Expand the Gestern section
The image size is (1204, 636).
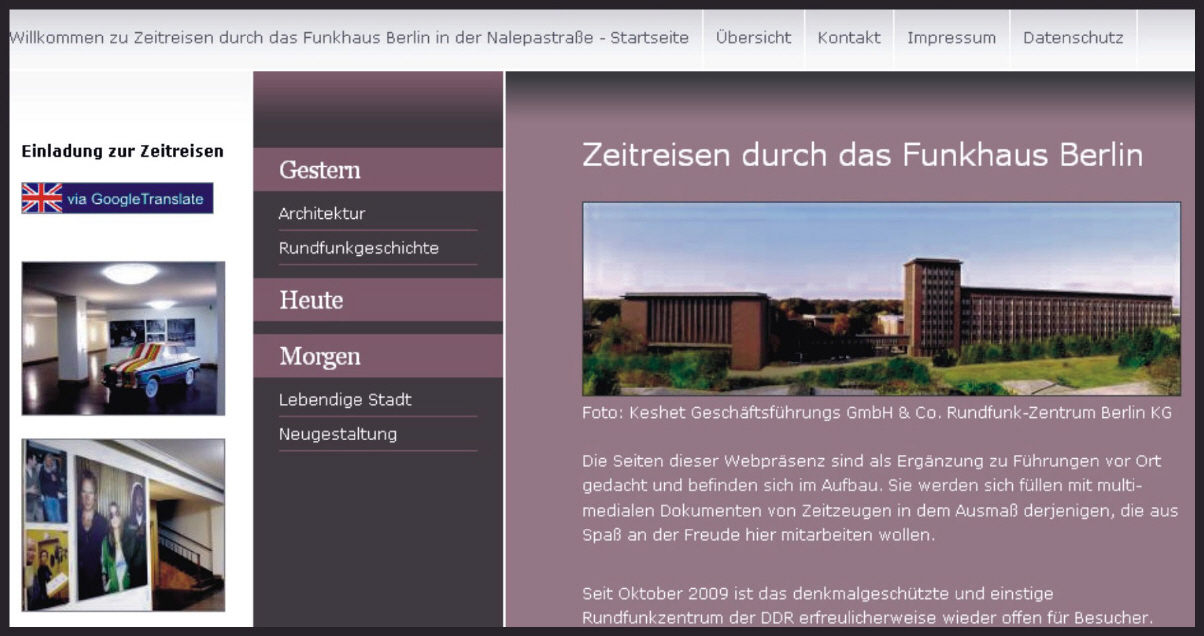(x=320, y=170)
